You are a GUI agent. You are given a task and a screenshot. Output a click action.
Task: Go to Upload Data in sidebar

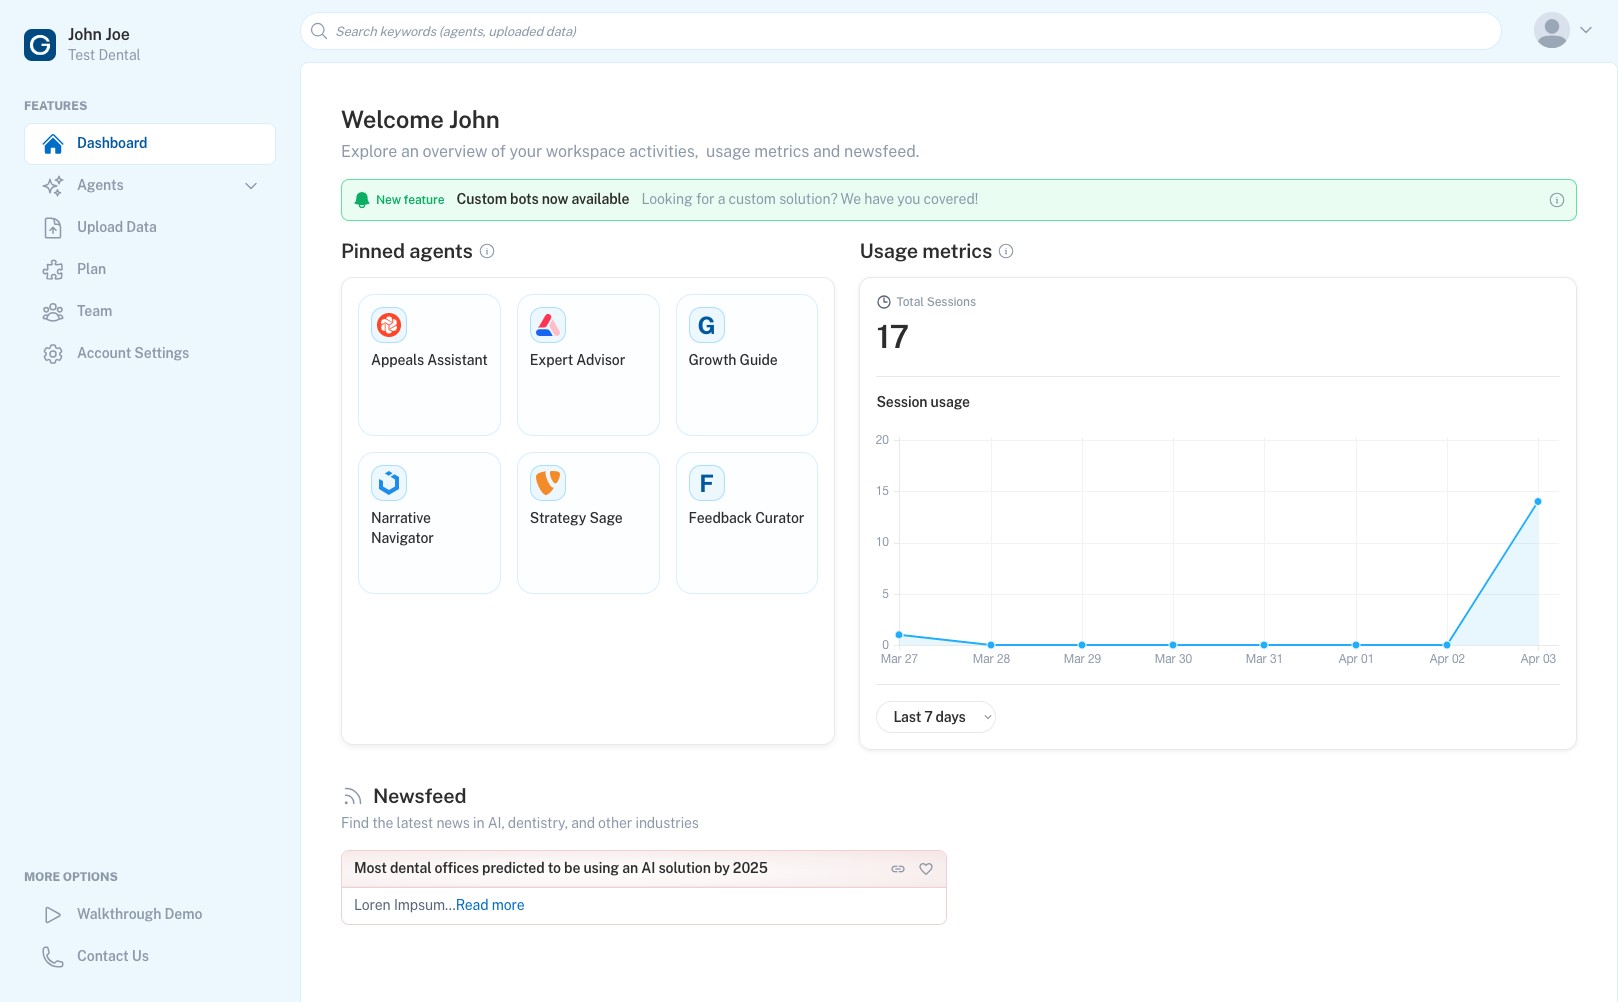click(116, 227)
